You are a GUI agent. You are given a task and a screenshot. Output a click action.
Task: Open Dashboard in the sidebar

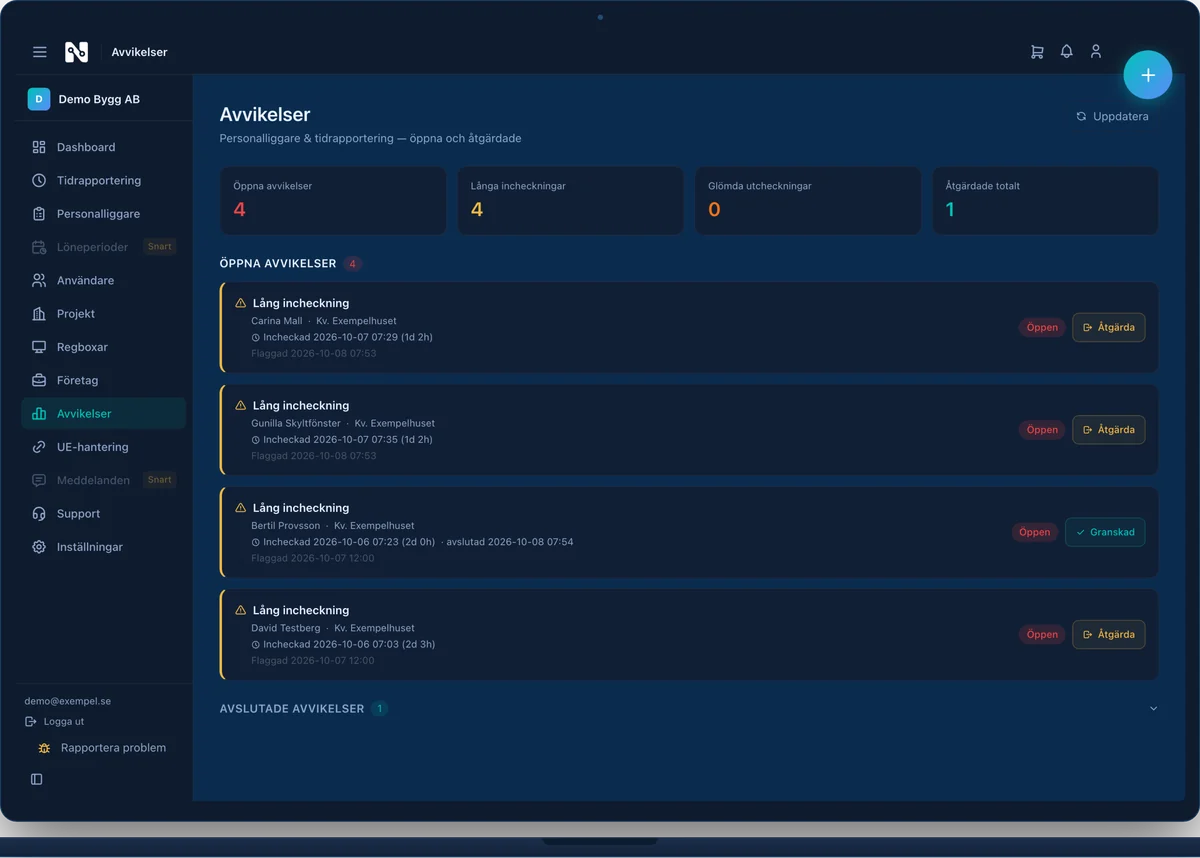(x=103, y=147)
